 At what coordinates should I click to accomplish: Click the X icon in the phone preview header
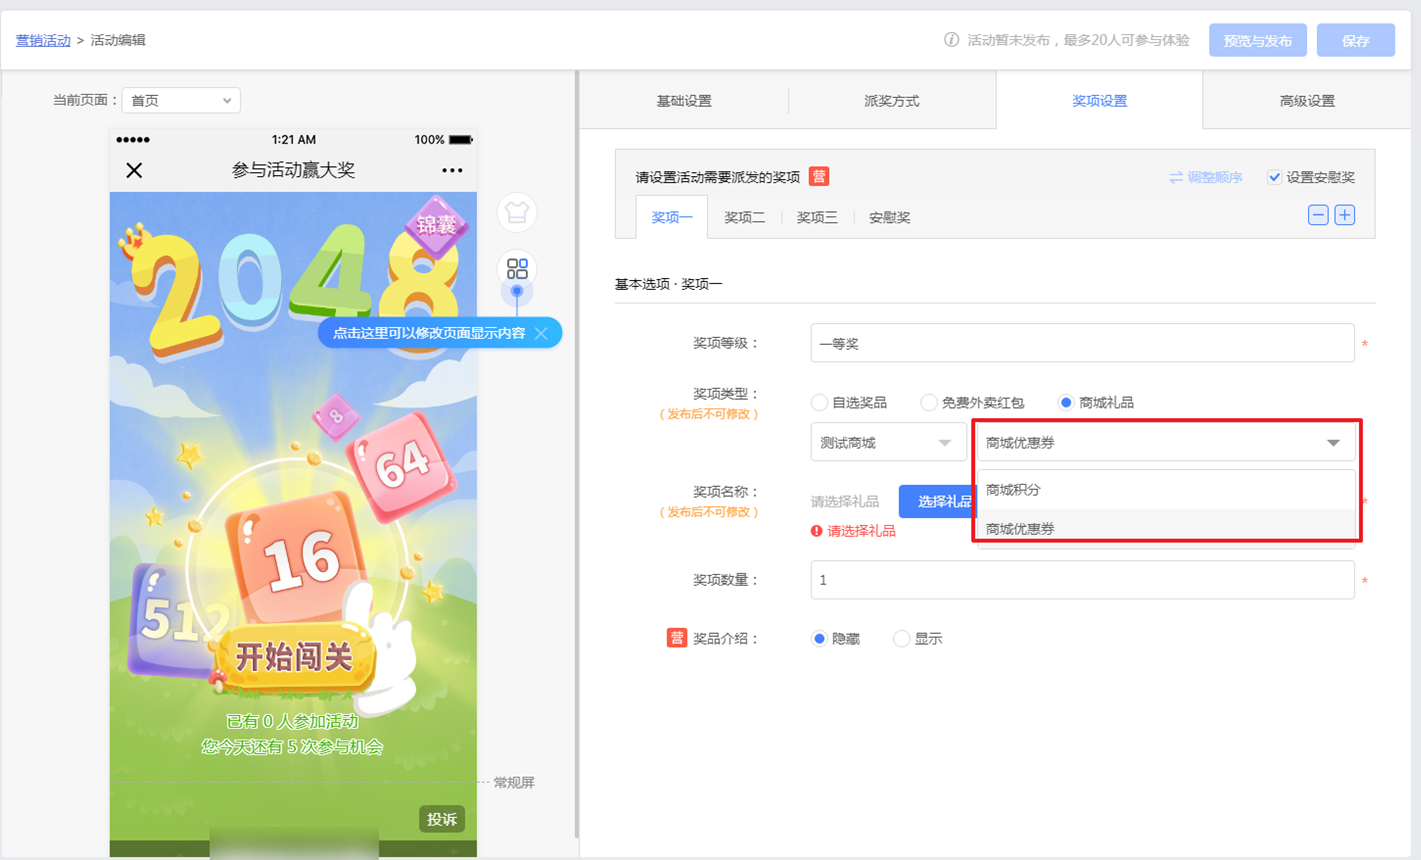[x=134, y=170]
